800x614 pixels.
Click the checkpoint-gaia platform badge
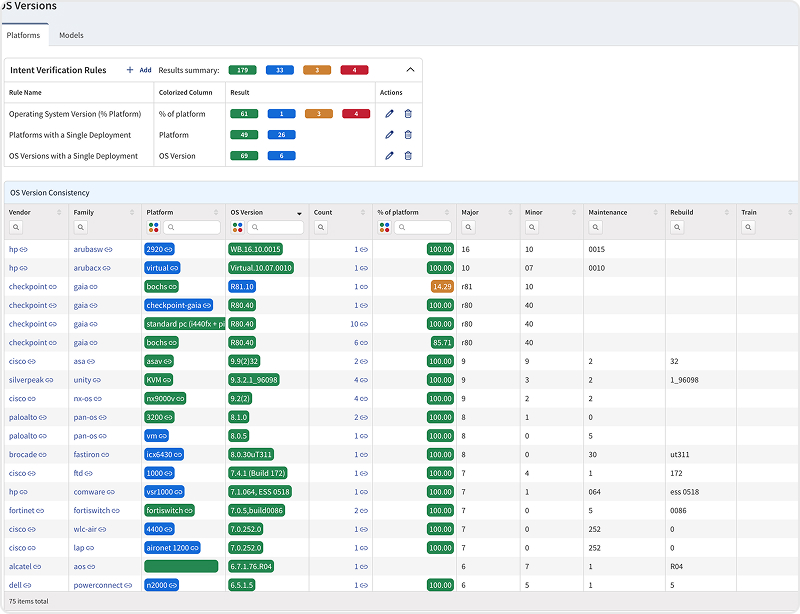coord(177,305)
